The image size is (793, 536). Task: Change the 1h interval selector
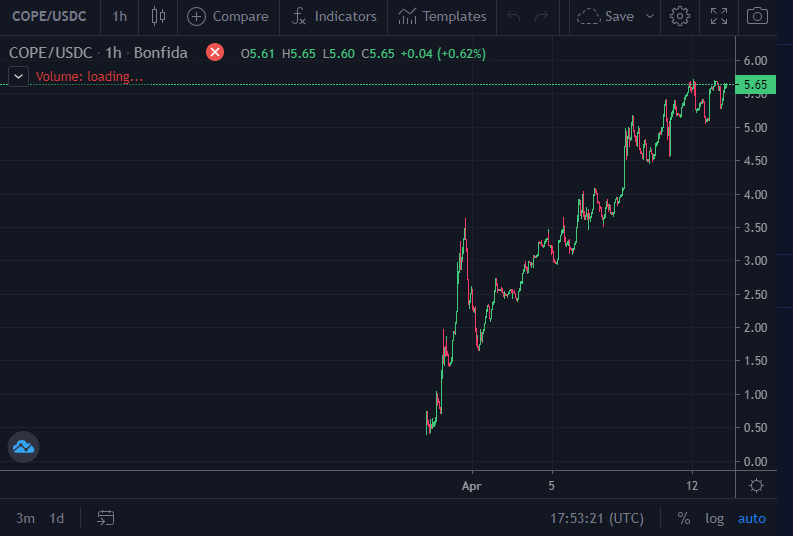click(x=119, y=16)
